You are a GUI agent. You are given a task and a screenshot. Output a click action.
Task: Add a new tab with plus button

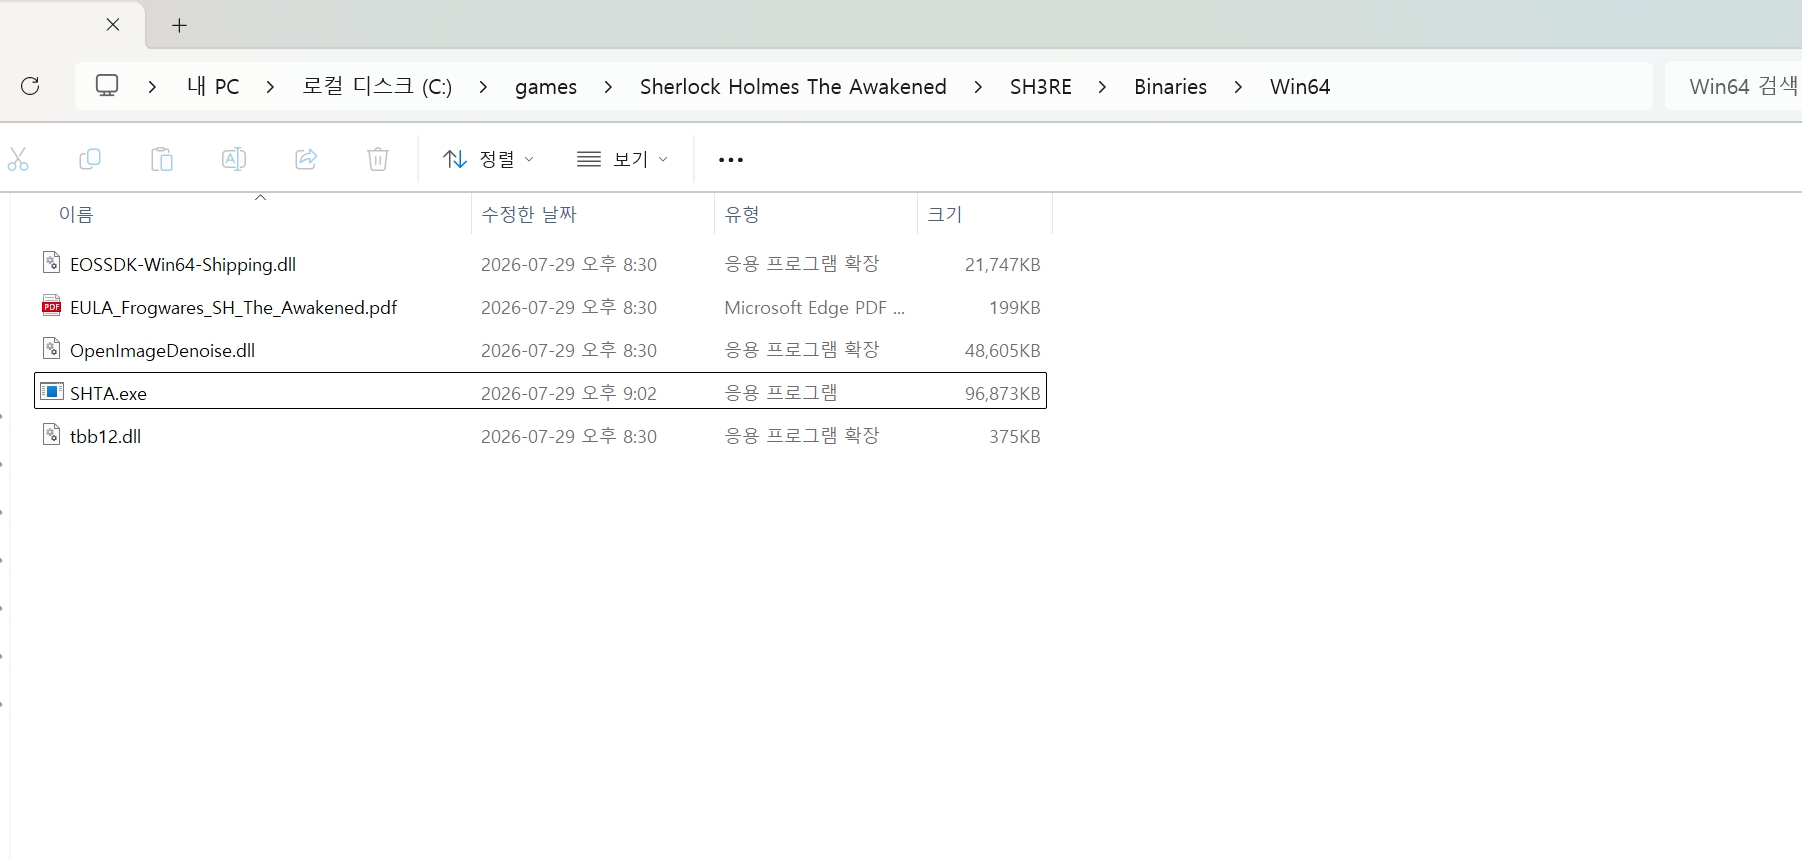click(x=180, y=26)
